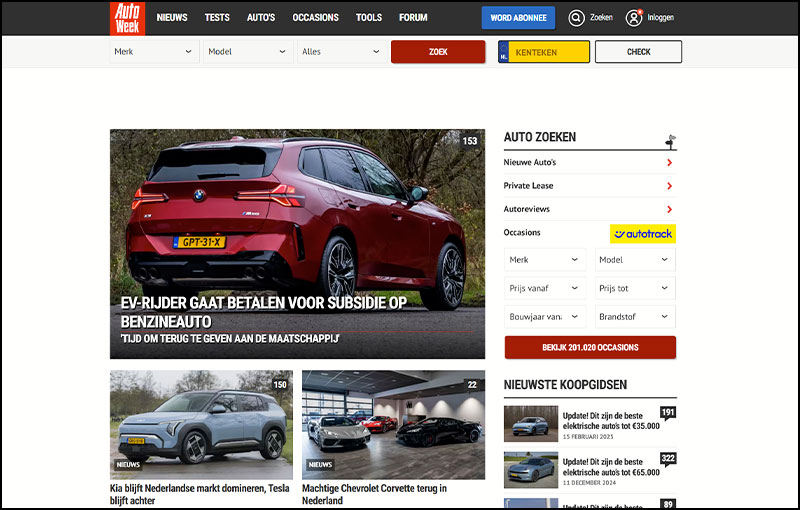Open the 153 comments badge on BMW article
The image size is (800, 510).
470,141
